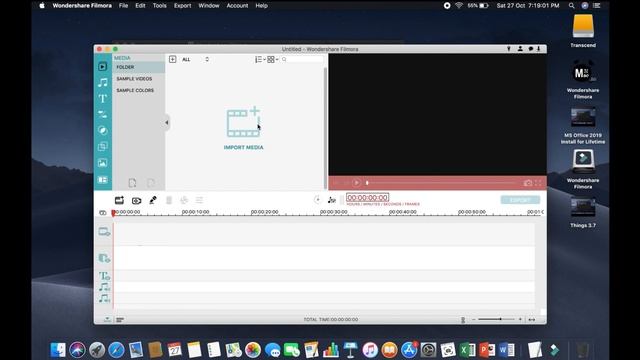Open the Transitions icon in sidebar
Screen dimensions: 640x360
[x=102, y=115]
